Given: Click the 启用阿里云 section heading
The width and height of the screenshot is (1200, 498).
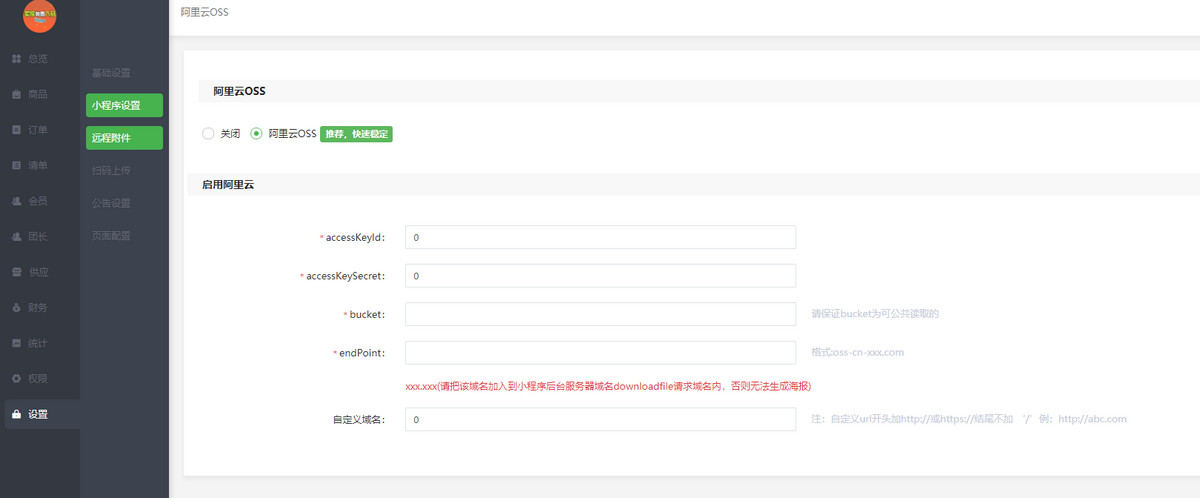Looking at the screenshot, I should tap(228, 185).
